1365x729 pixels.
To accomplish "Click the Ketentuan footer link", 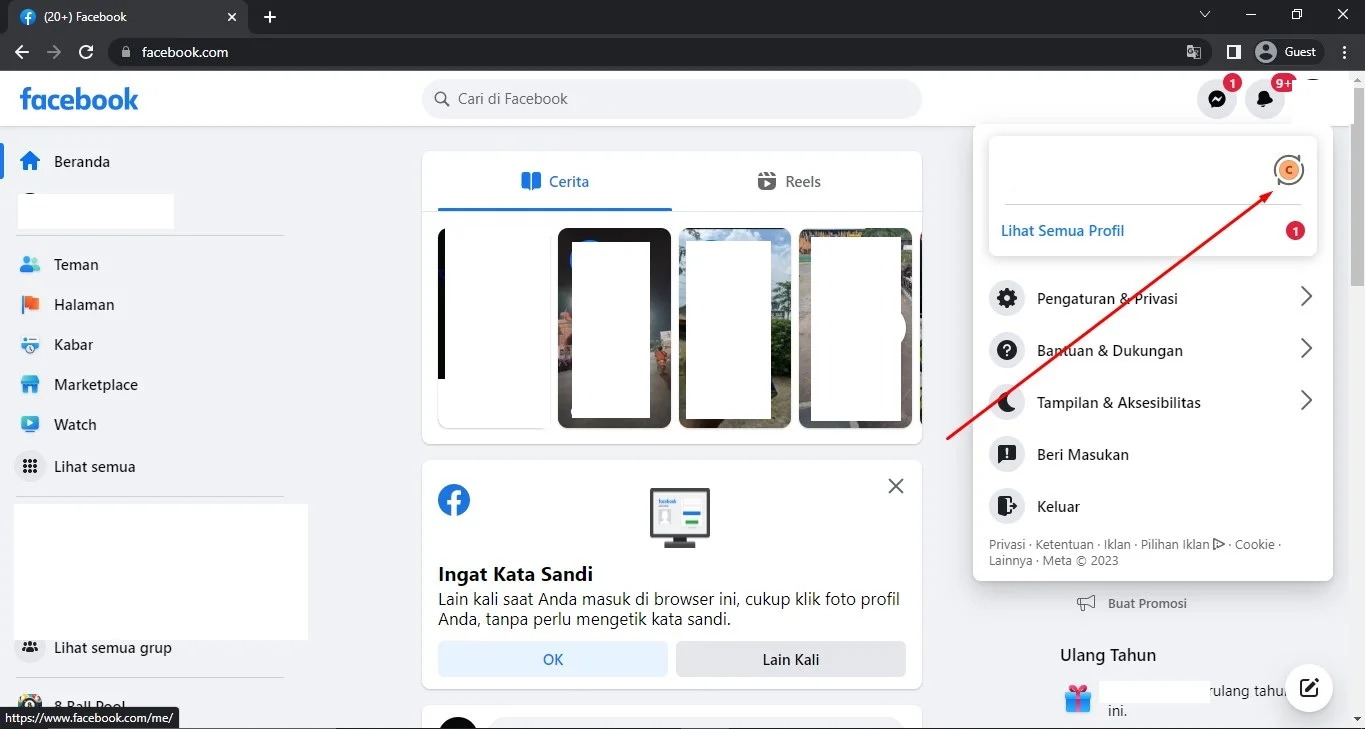I will coord(1064,545).
